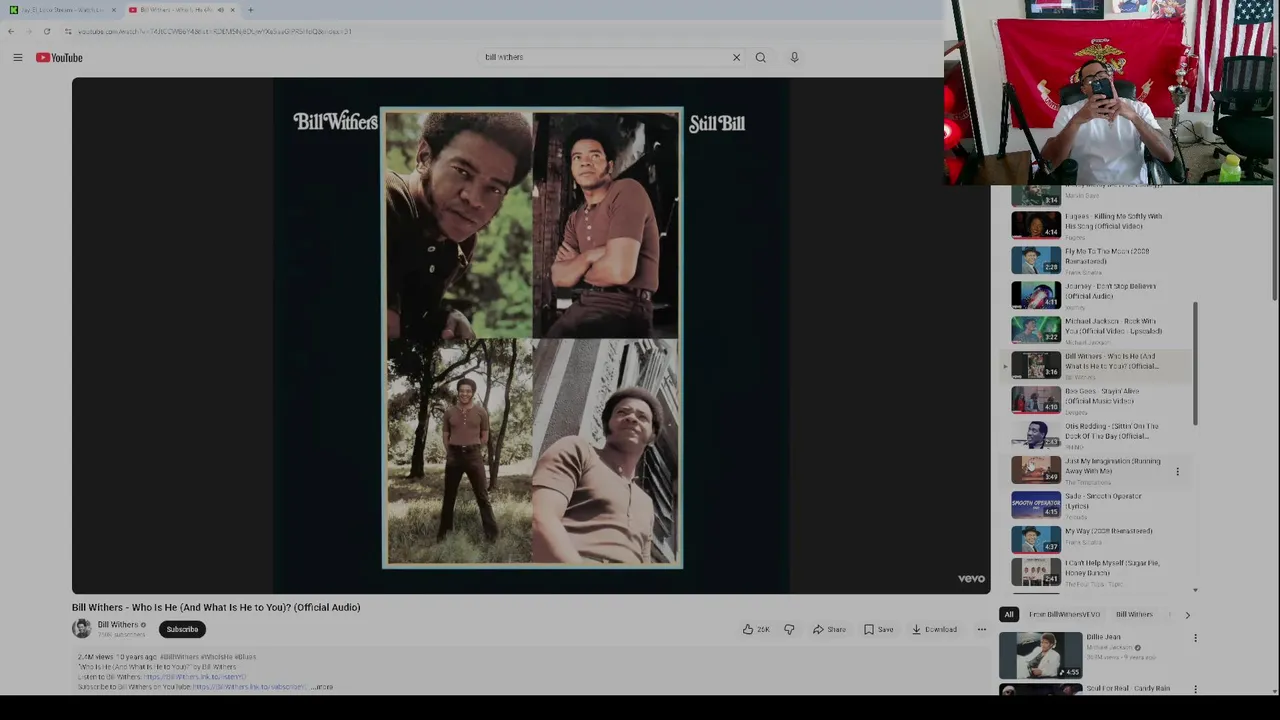The image size is (1280, 720).
Task: Click the bill withers search field
Action: tap(605, 57)
